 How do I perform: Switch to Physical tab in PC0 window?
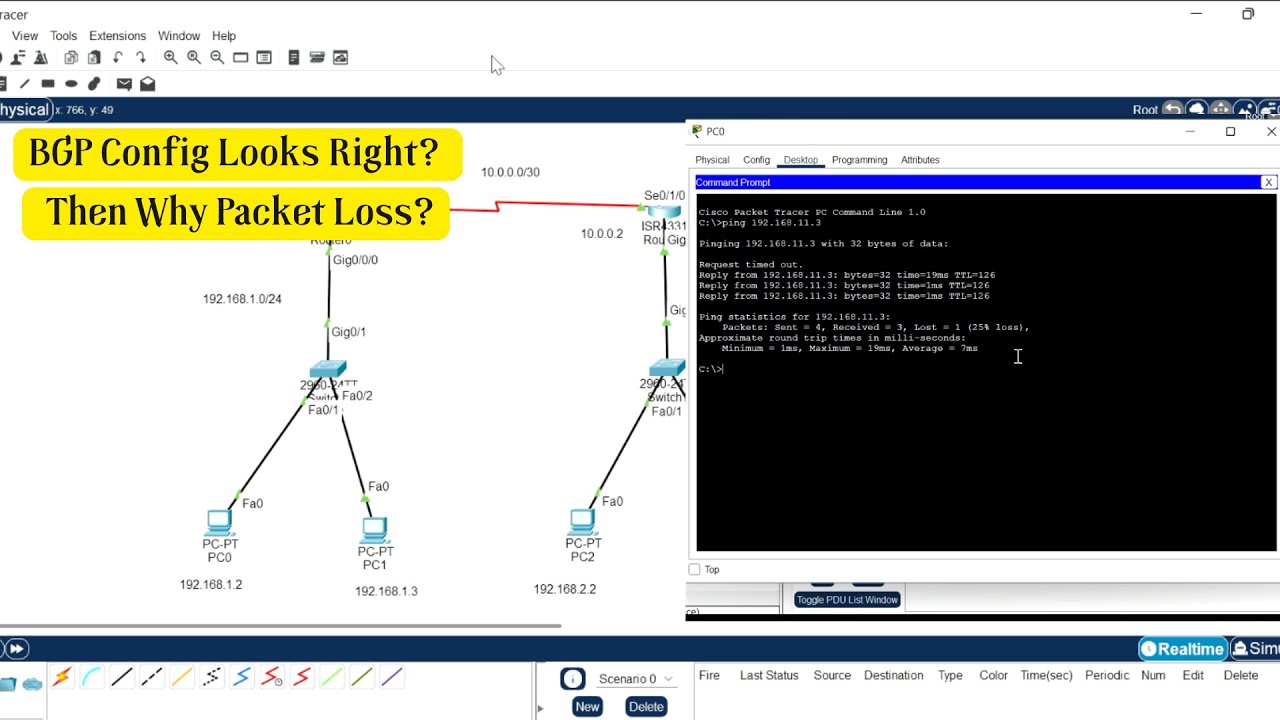pyautogui.click(x=712, y=160)
